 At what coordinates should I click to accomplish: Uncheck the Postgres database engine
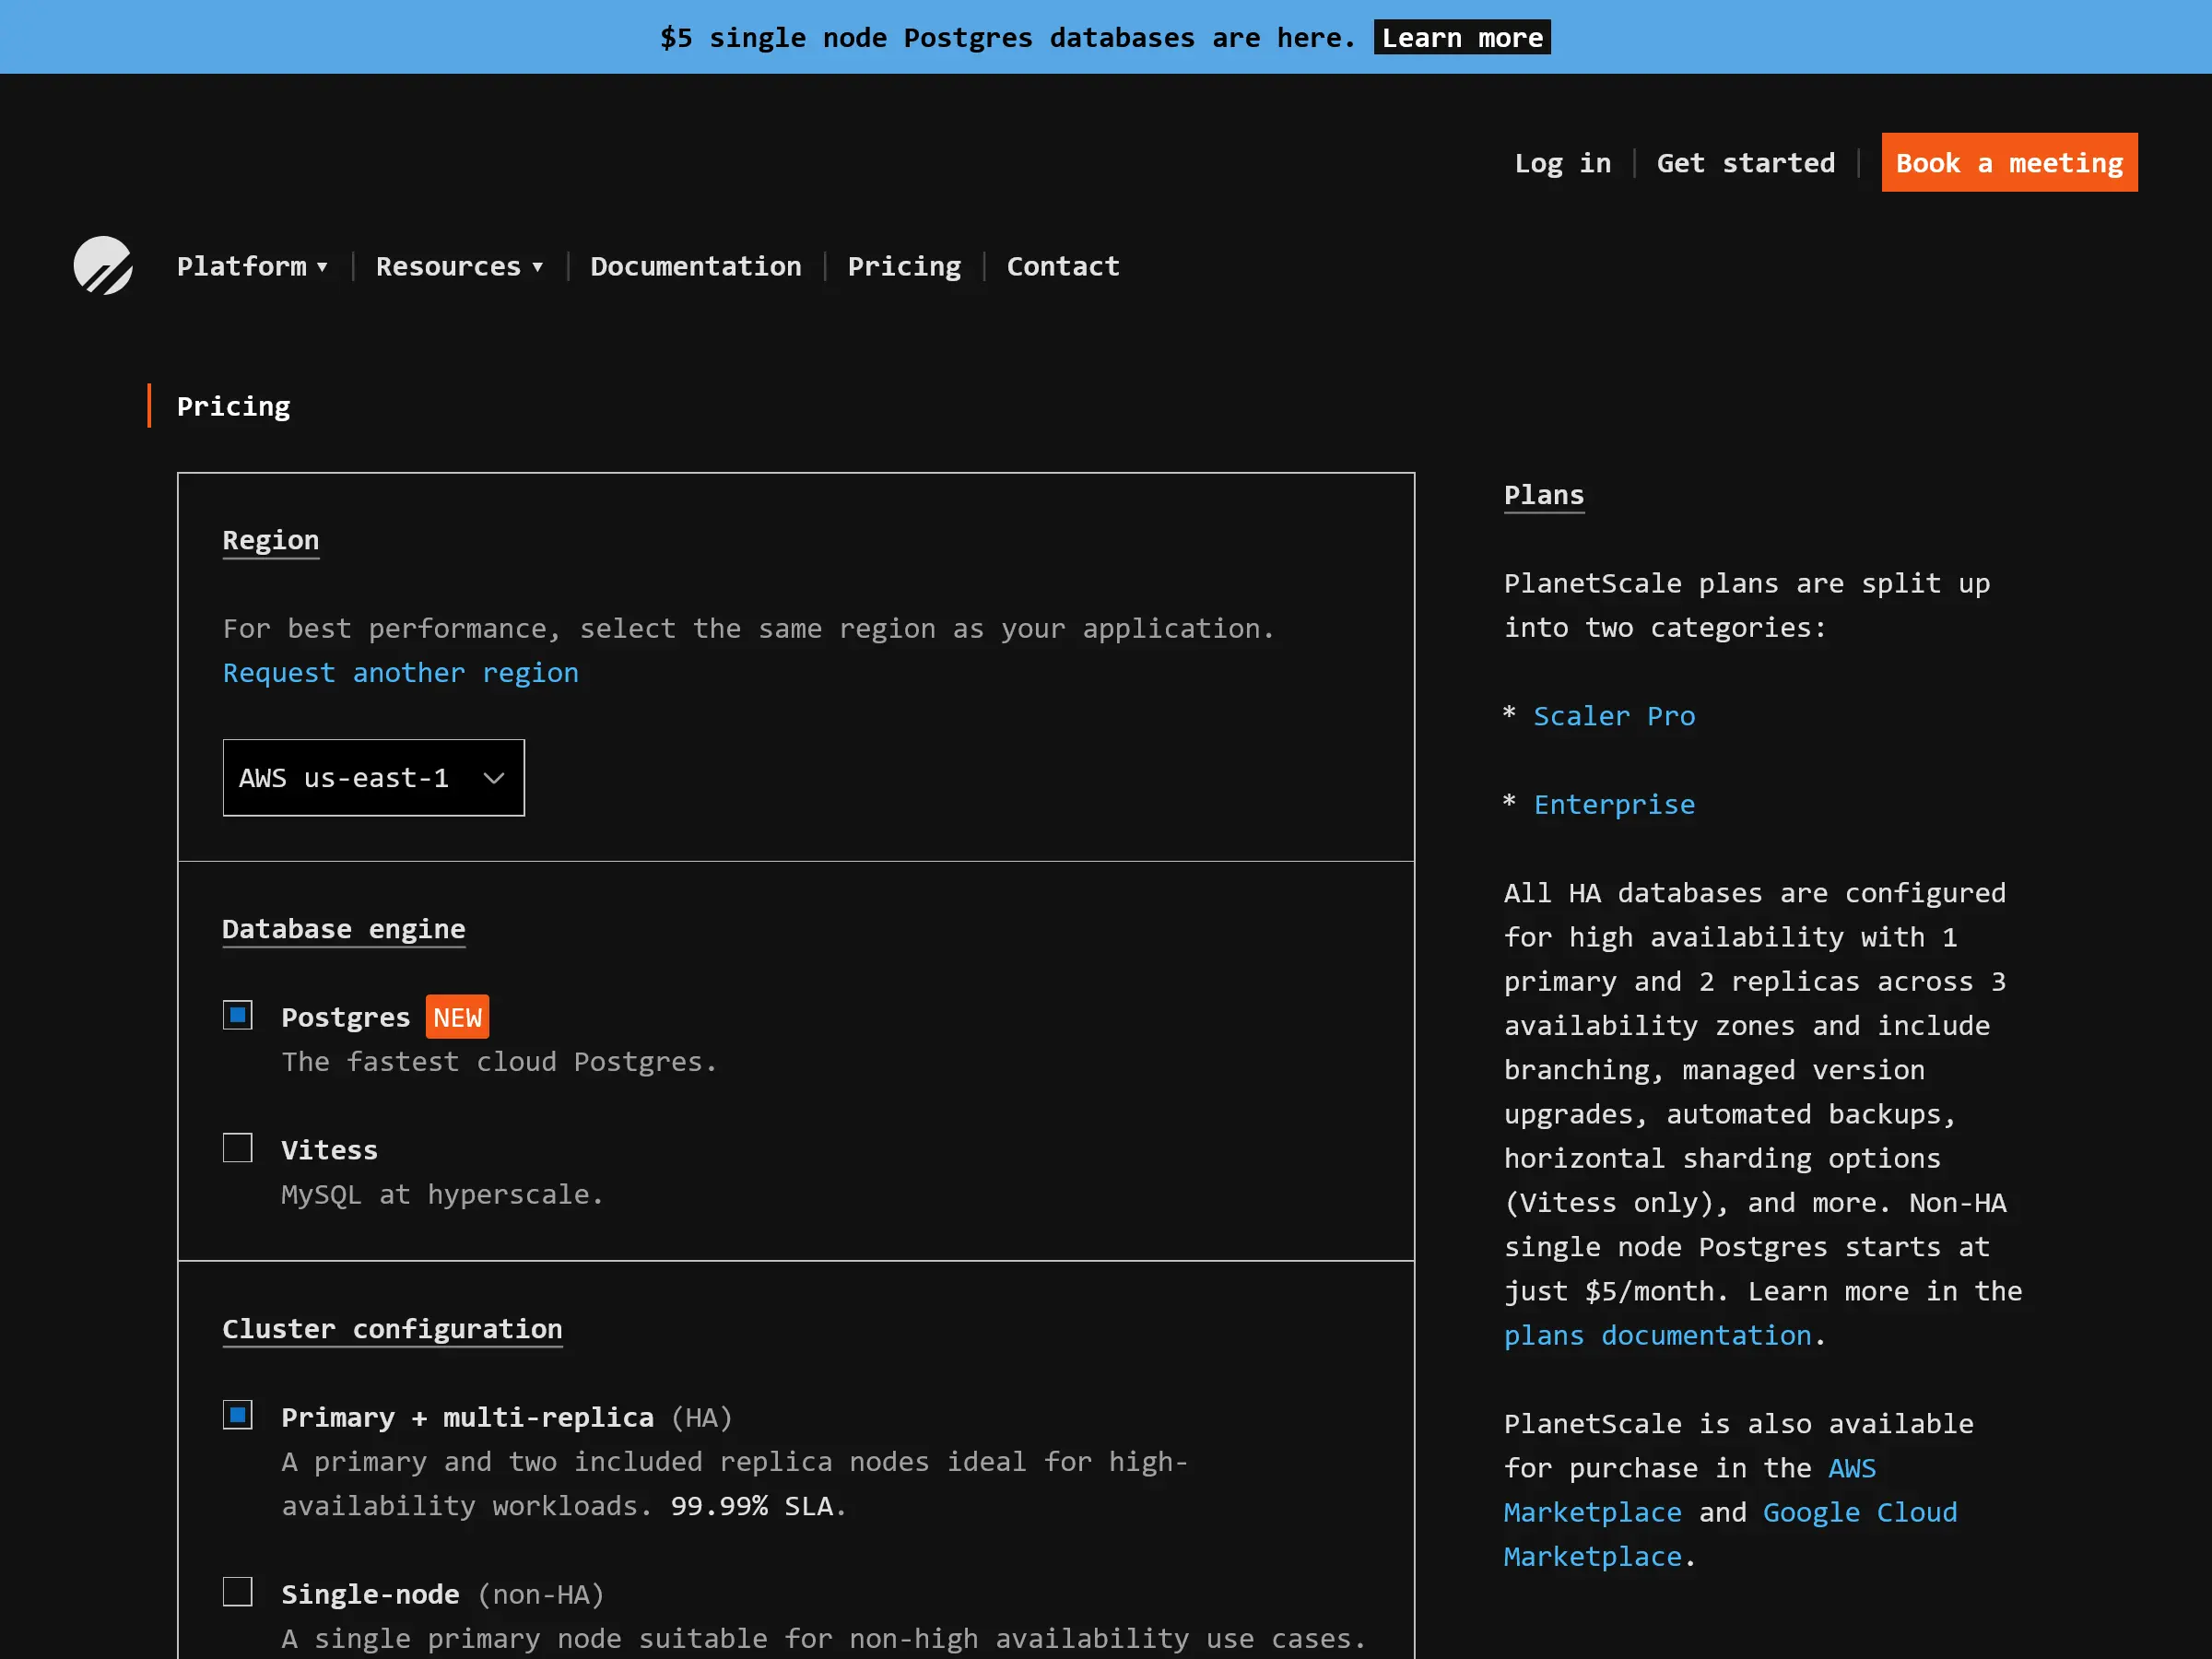point(238,1015)
